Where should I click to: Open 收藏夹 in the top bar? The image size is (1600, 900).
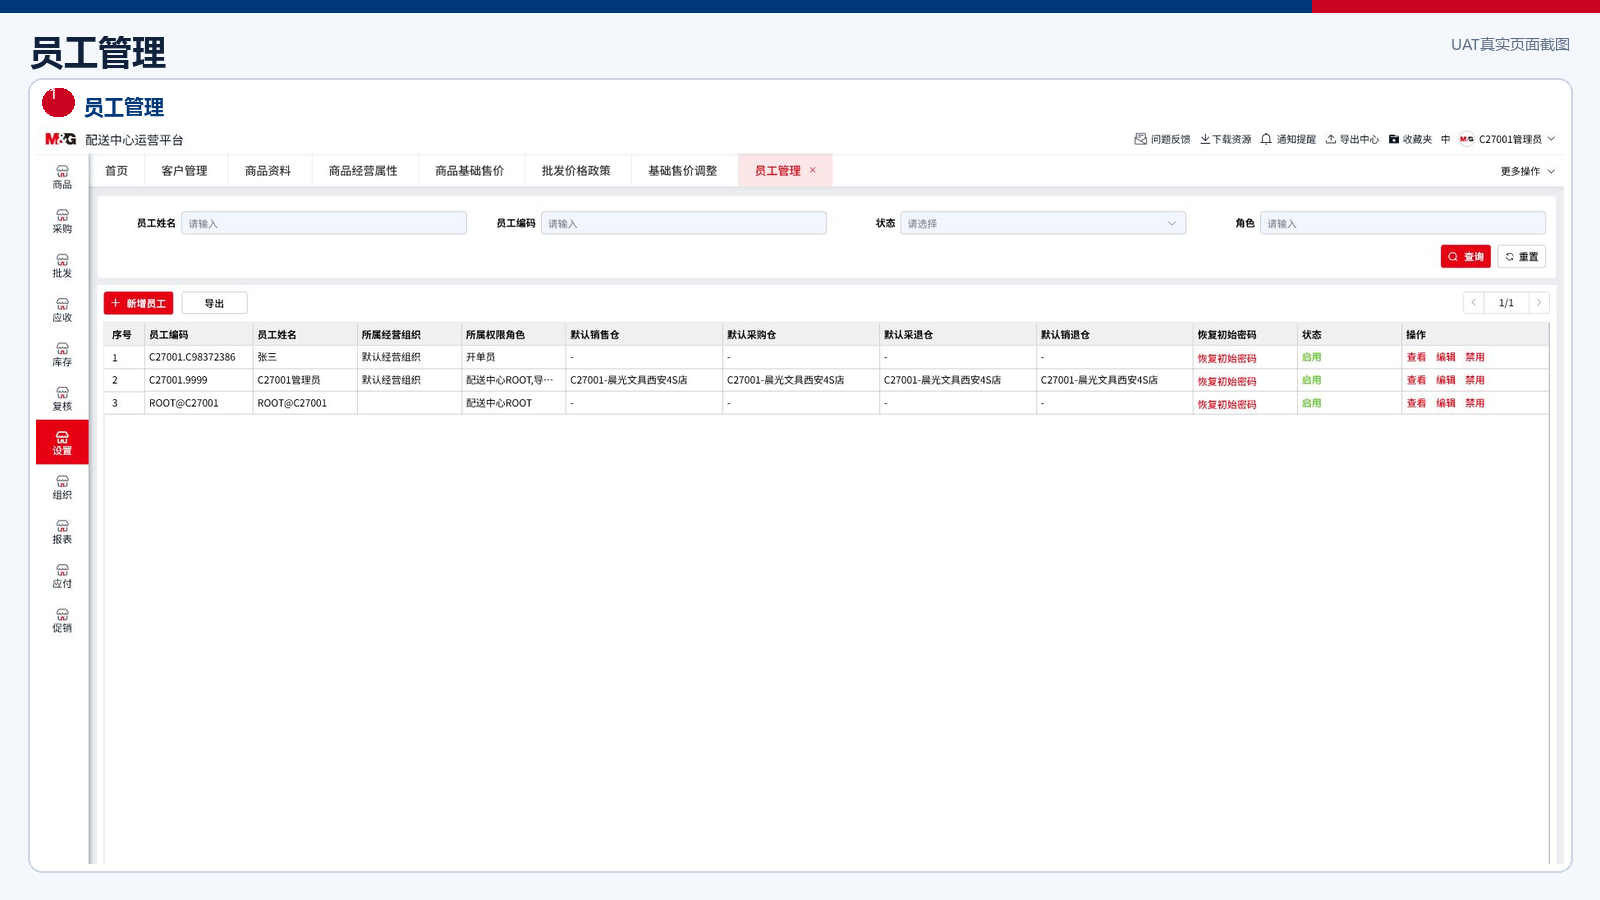pos(1410,139)
